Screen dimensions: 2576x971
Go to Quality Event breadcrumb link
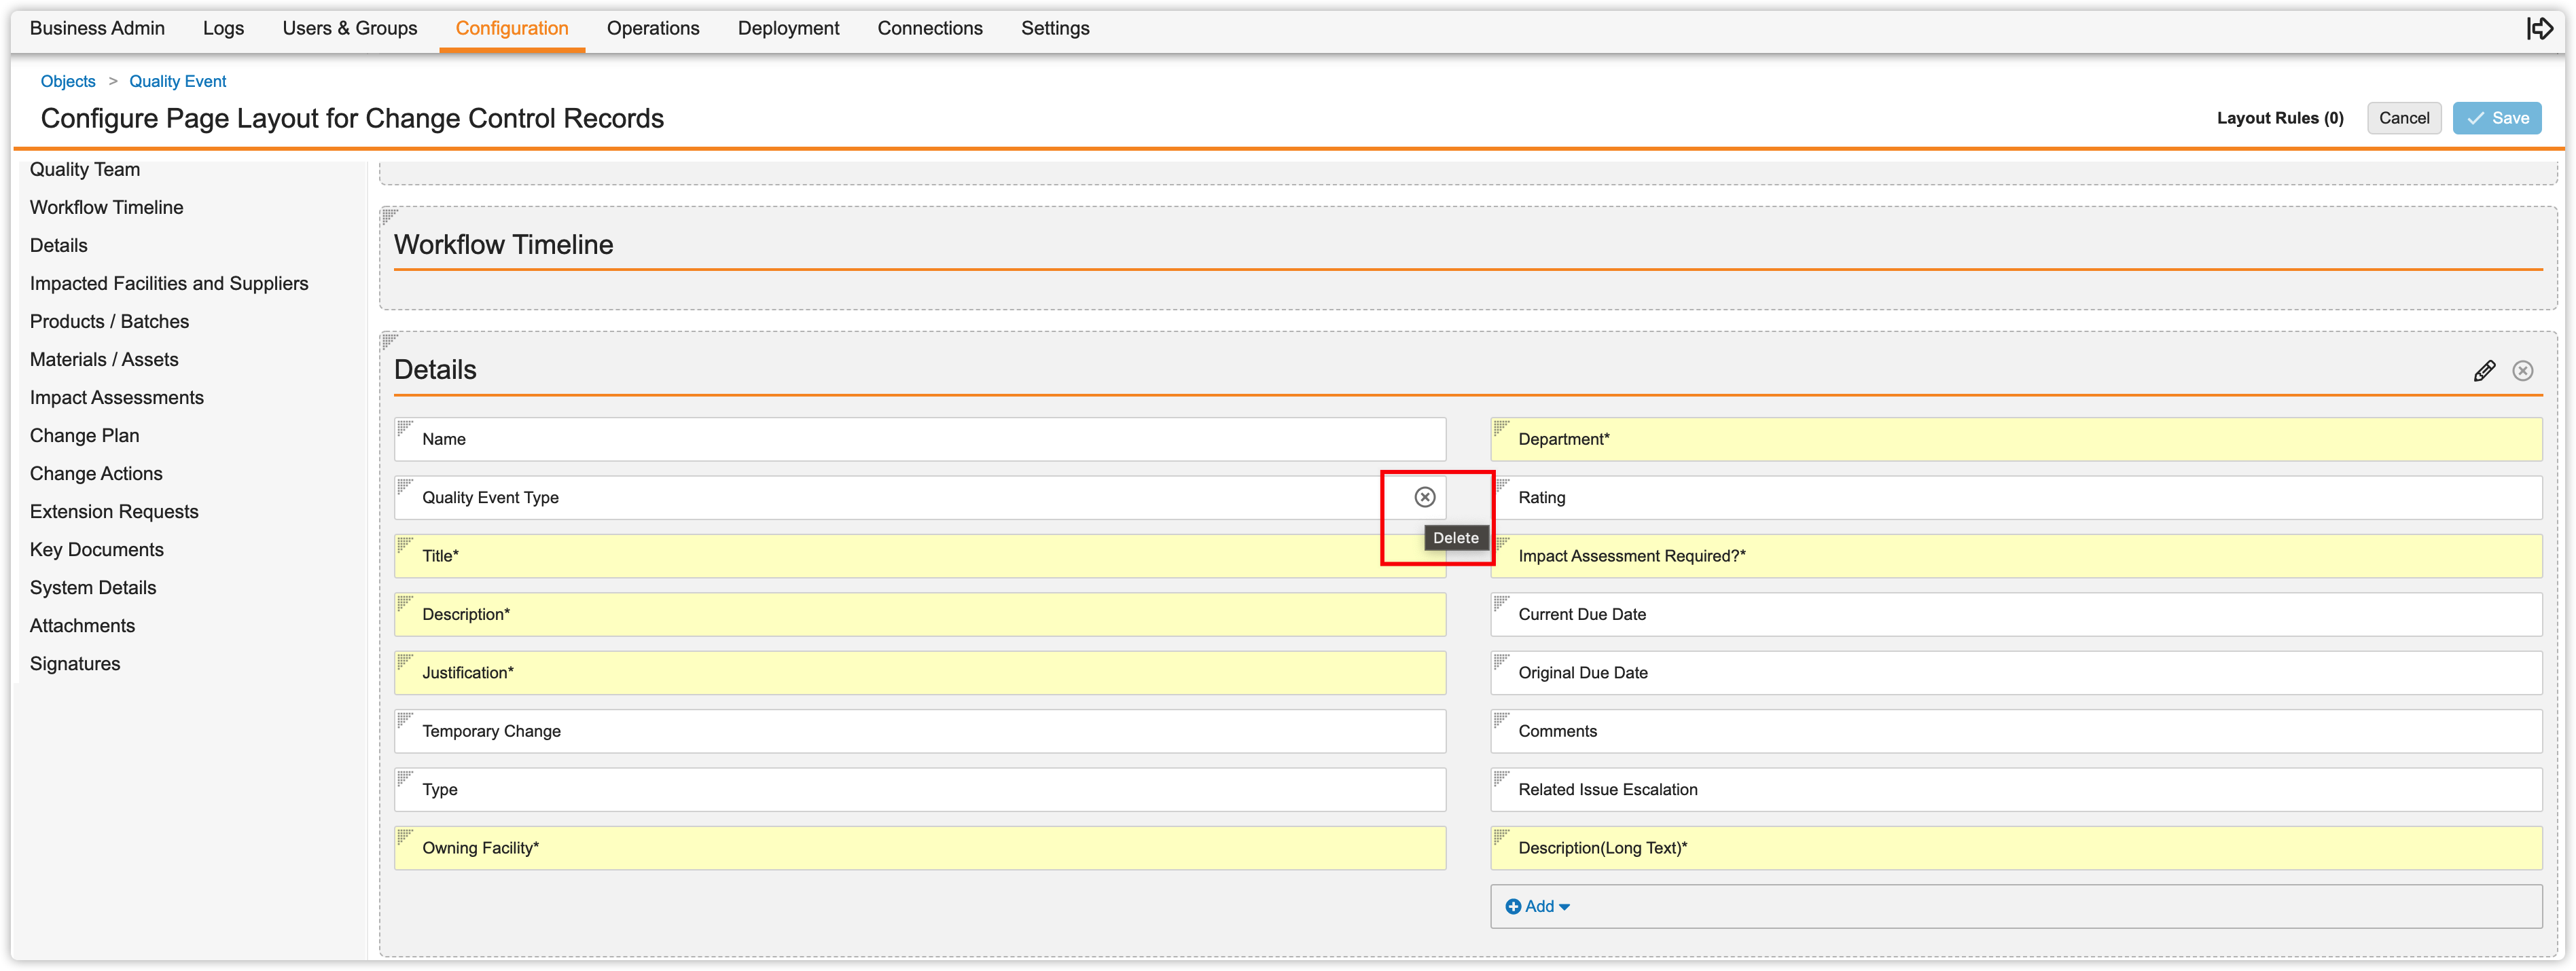point(178,81)
